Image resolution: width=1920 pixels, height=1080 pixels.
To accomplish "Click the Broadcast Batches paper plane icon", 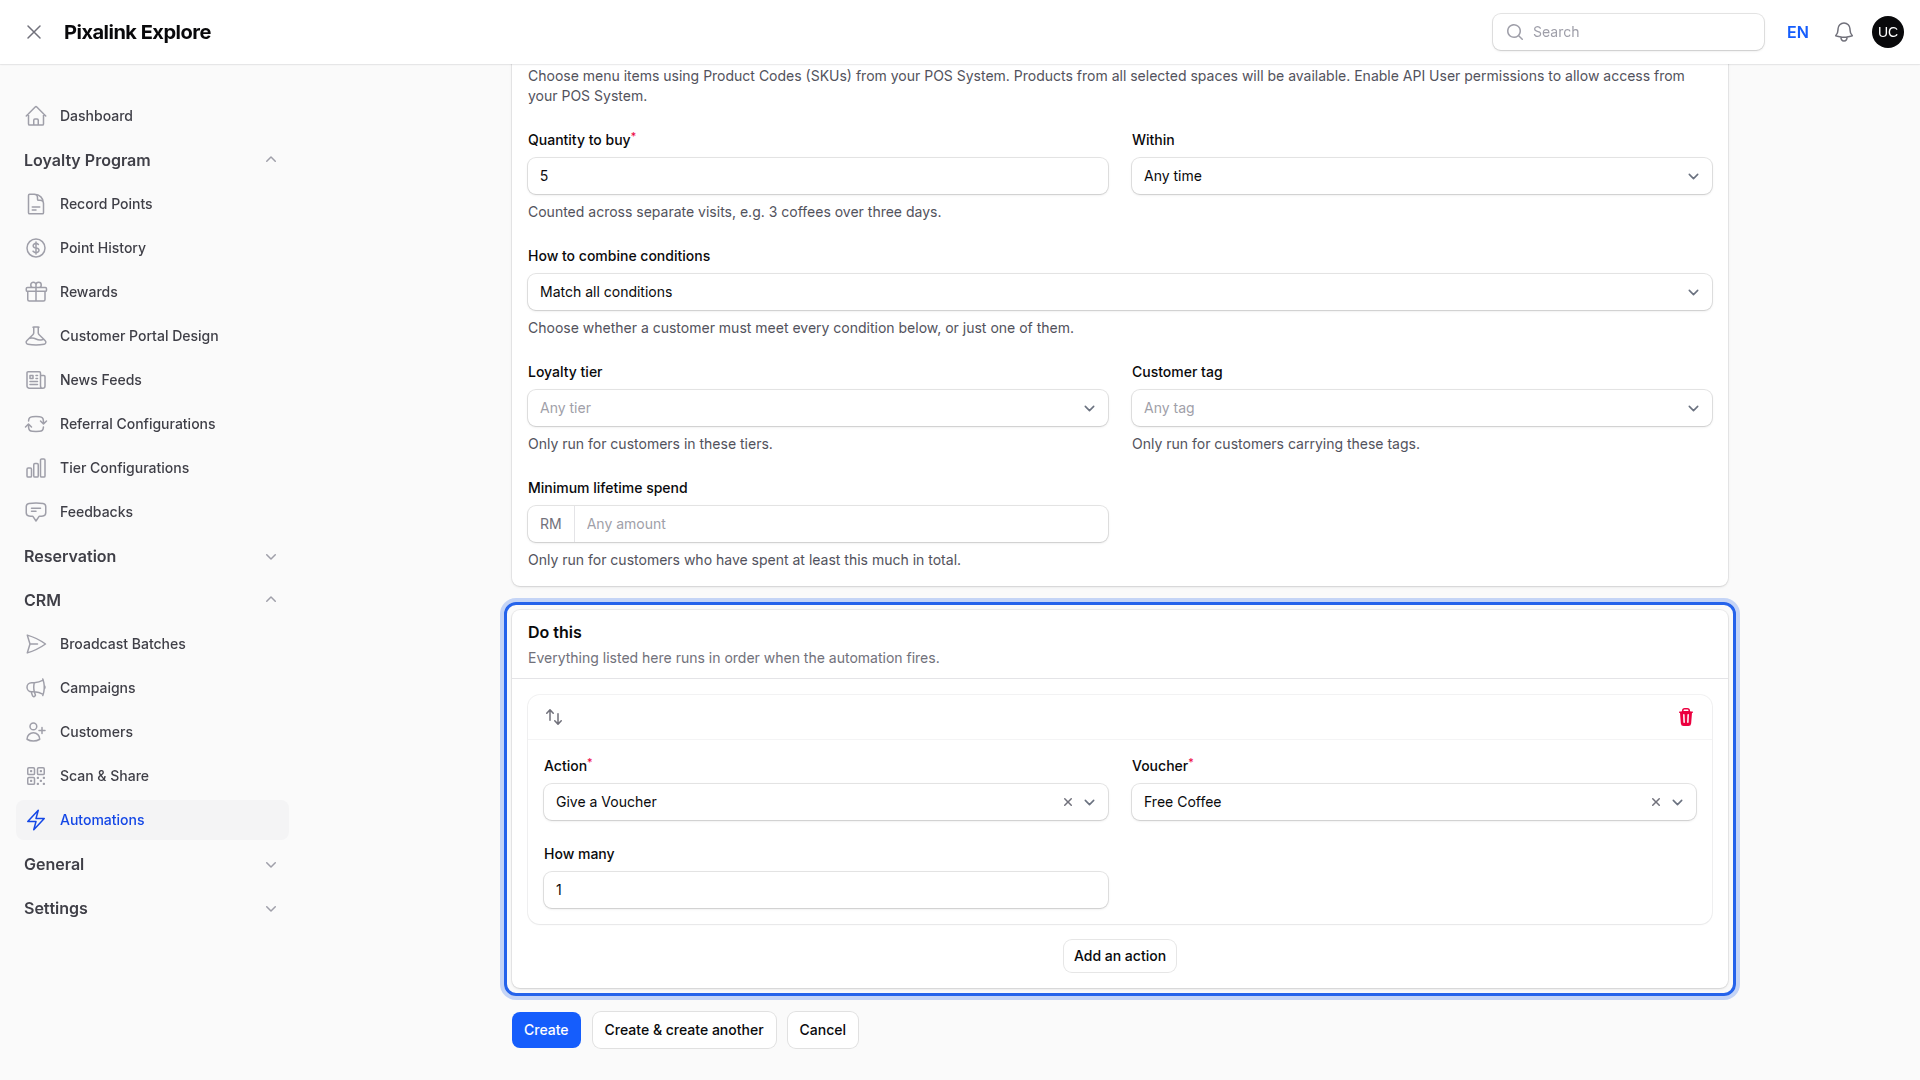I will (36, 644).
